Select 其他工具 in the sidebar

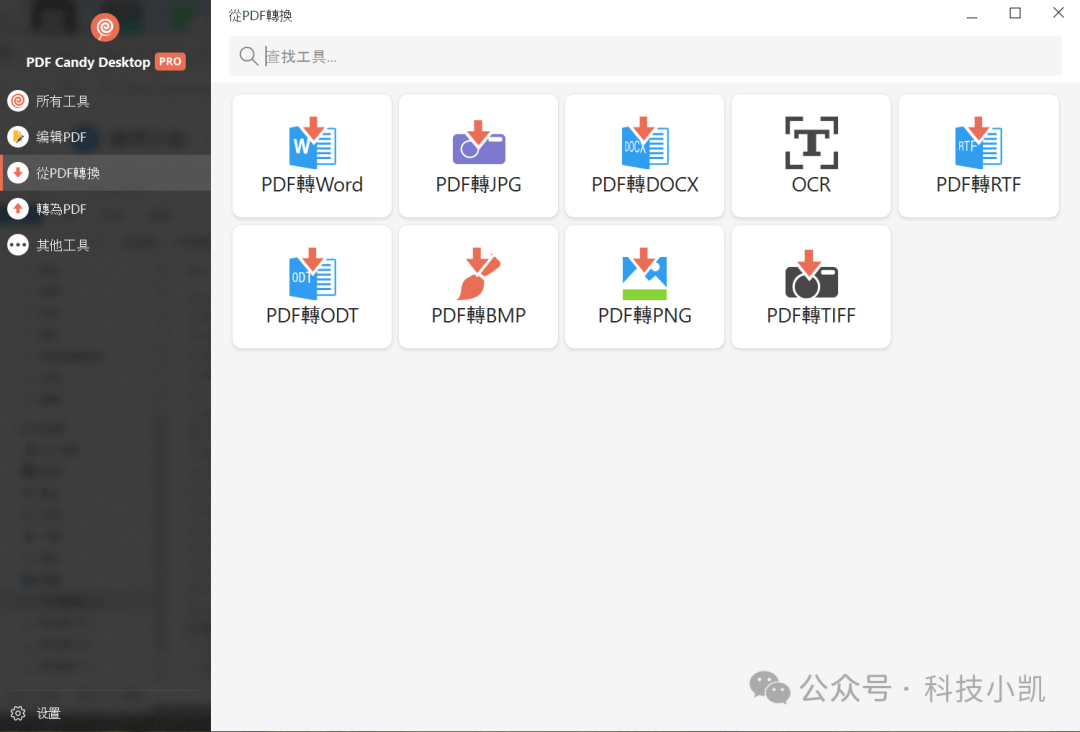point(105,244)
